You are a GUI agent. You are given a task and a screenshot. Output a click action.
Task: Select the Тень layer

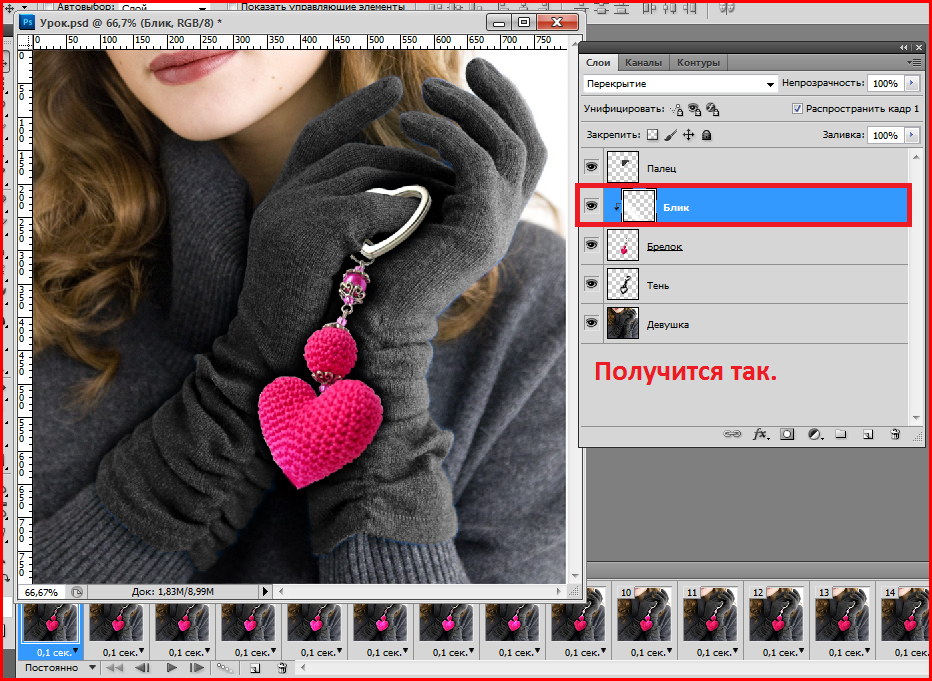(x=756, y=284)
